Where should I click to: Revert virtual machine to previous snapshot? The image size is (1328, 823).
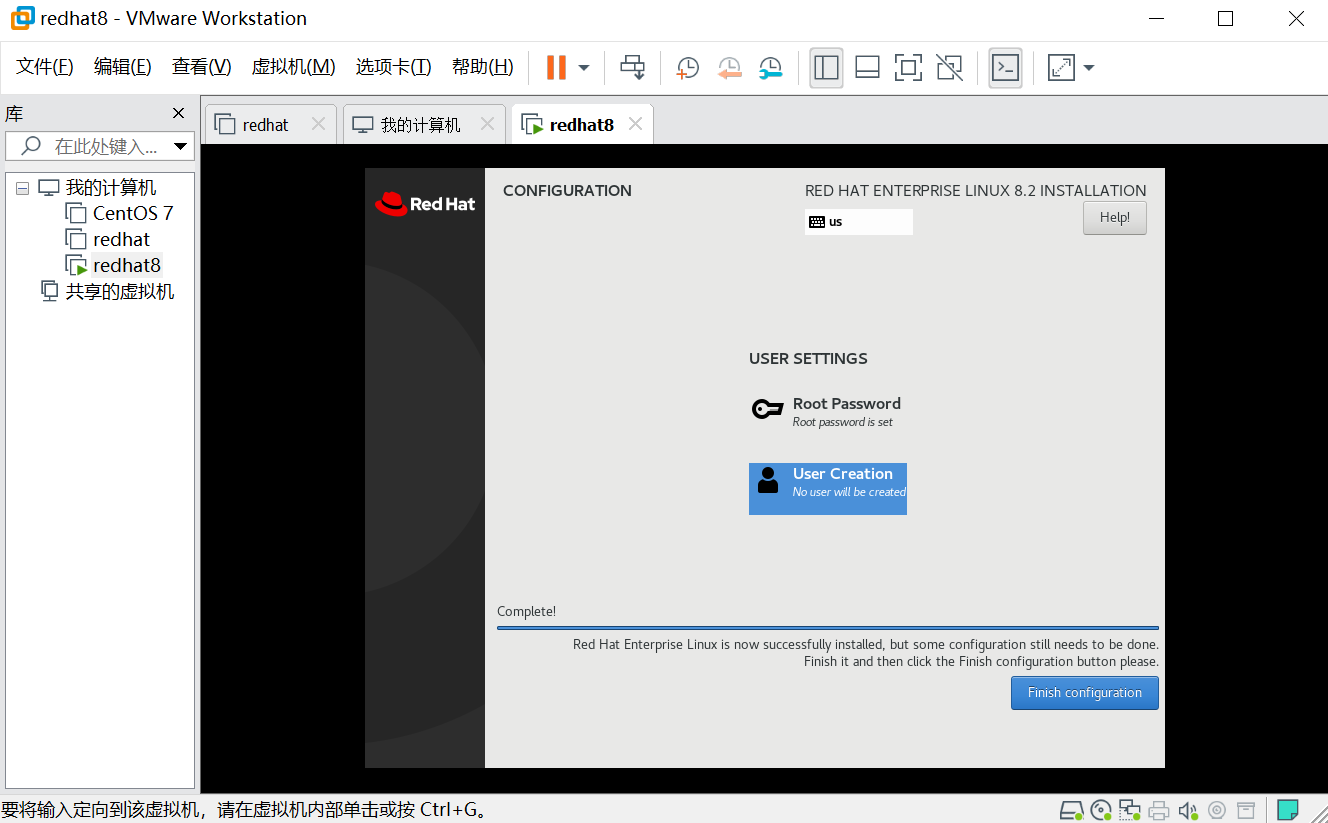729,67
